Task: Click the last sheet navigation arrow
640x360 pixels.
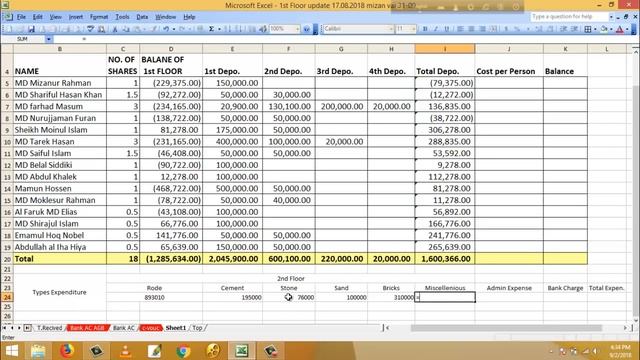Action: coord(27,328)
